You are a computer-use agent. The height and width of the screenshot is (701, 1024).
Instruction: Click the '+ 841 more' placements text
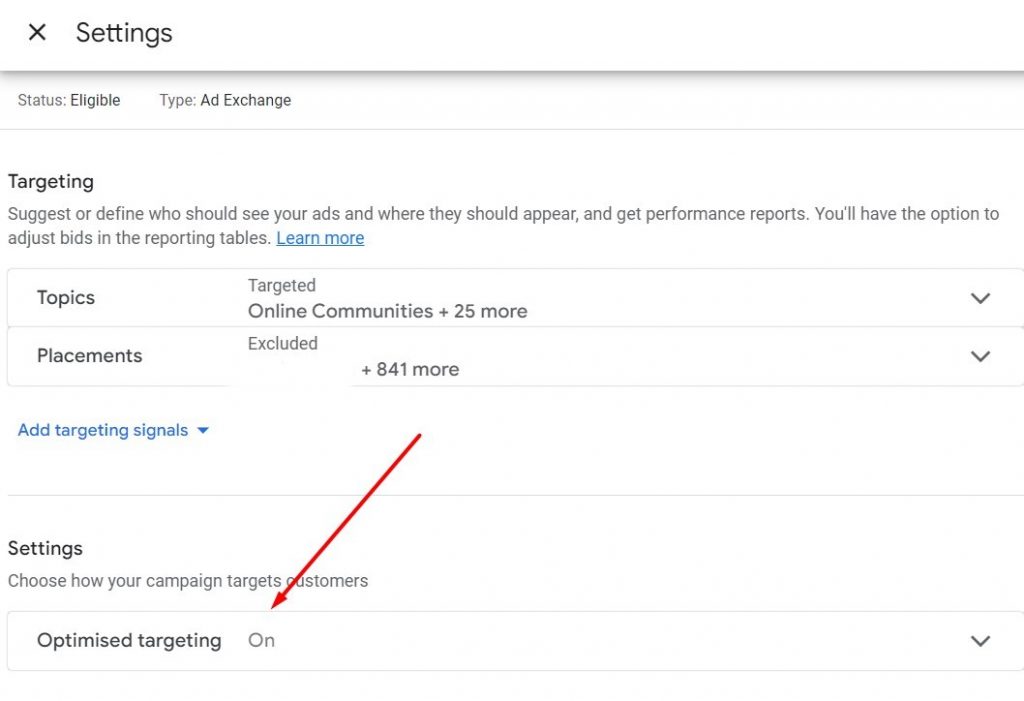pos(410,369)
